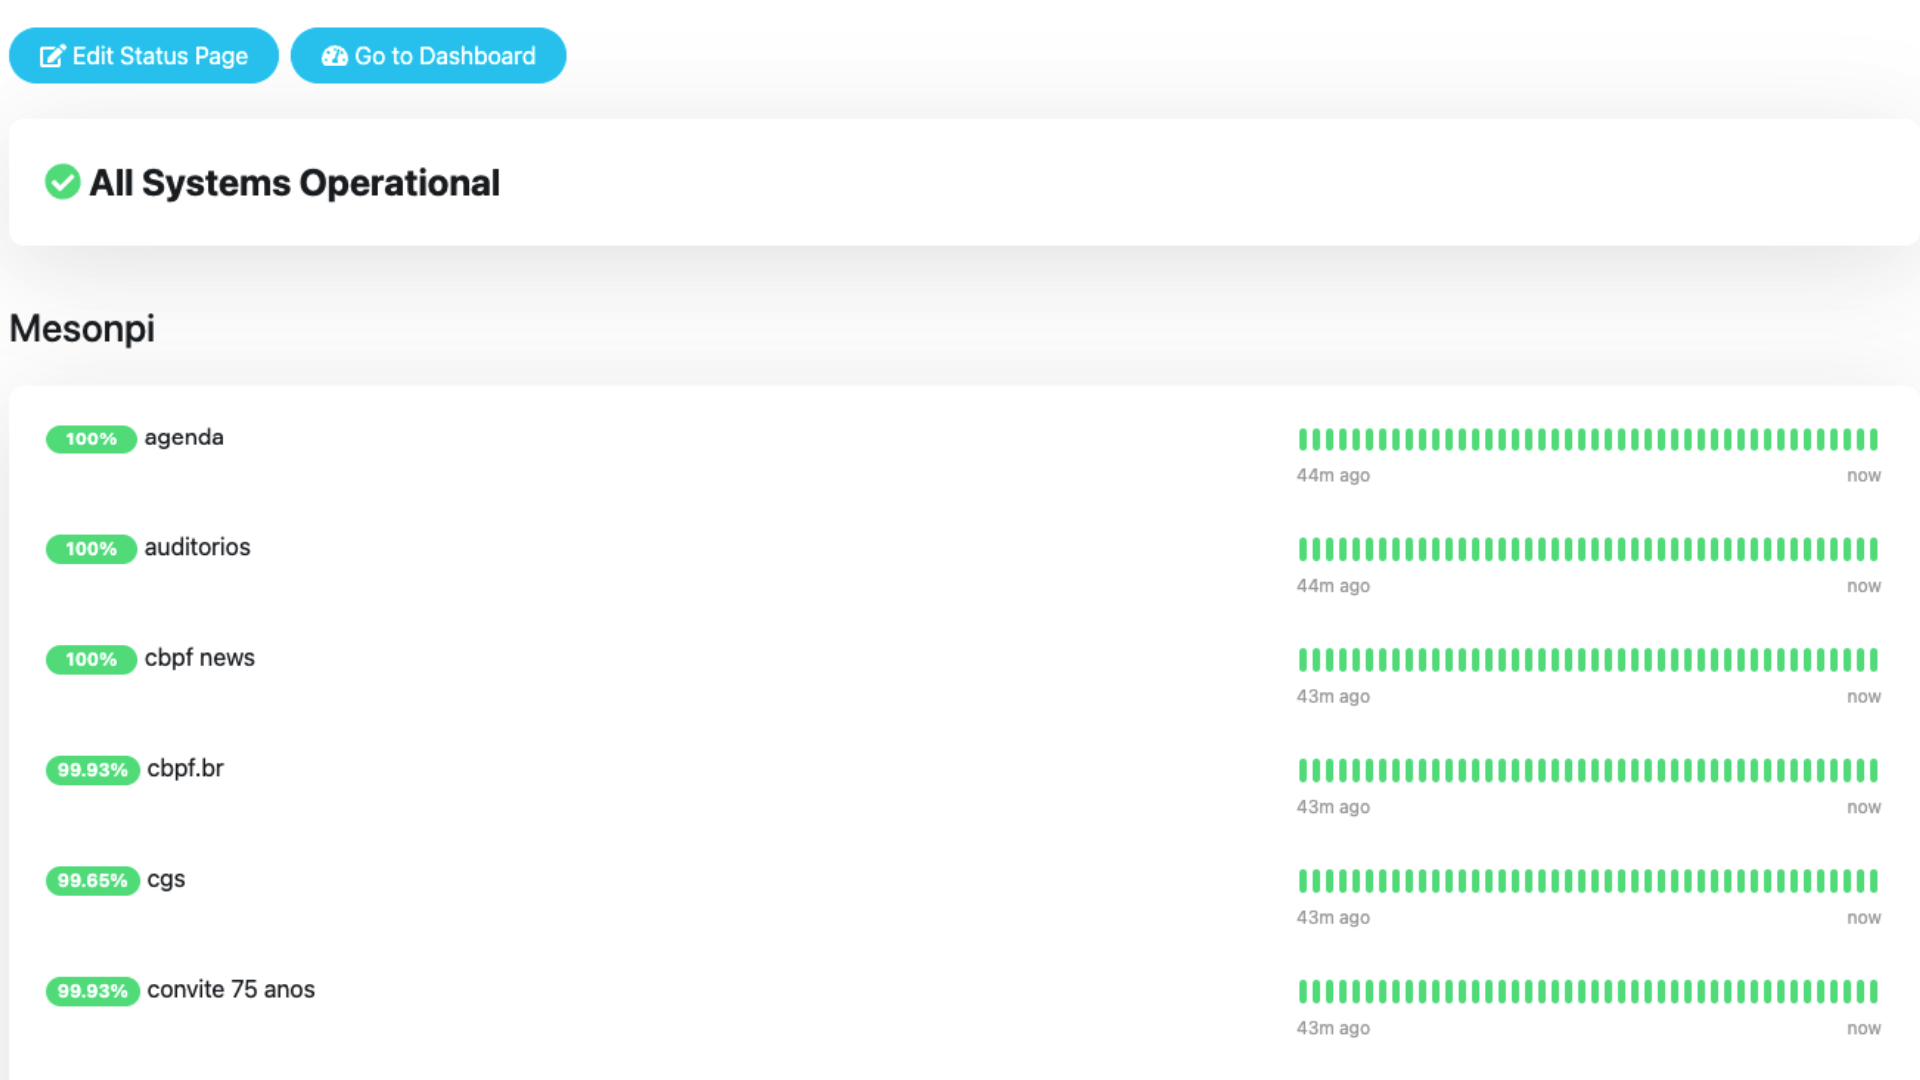Image resolution: width=1920 pixels, height=1080 pixels.
Task: Click the green operational checkmark icon
Action: pyautogui.click(x=62, y=182)
